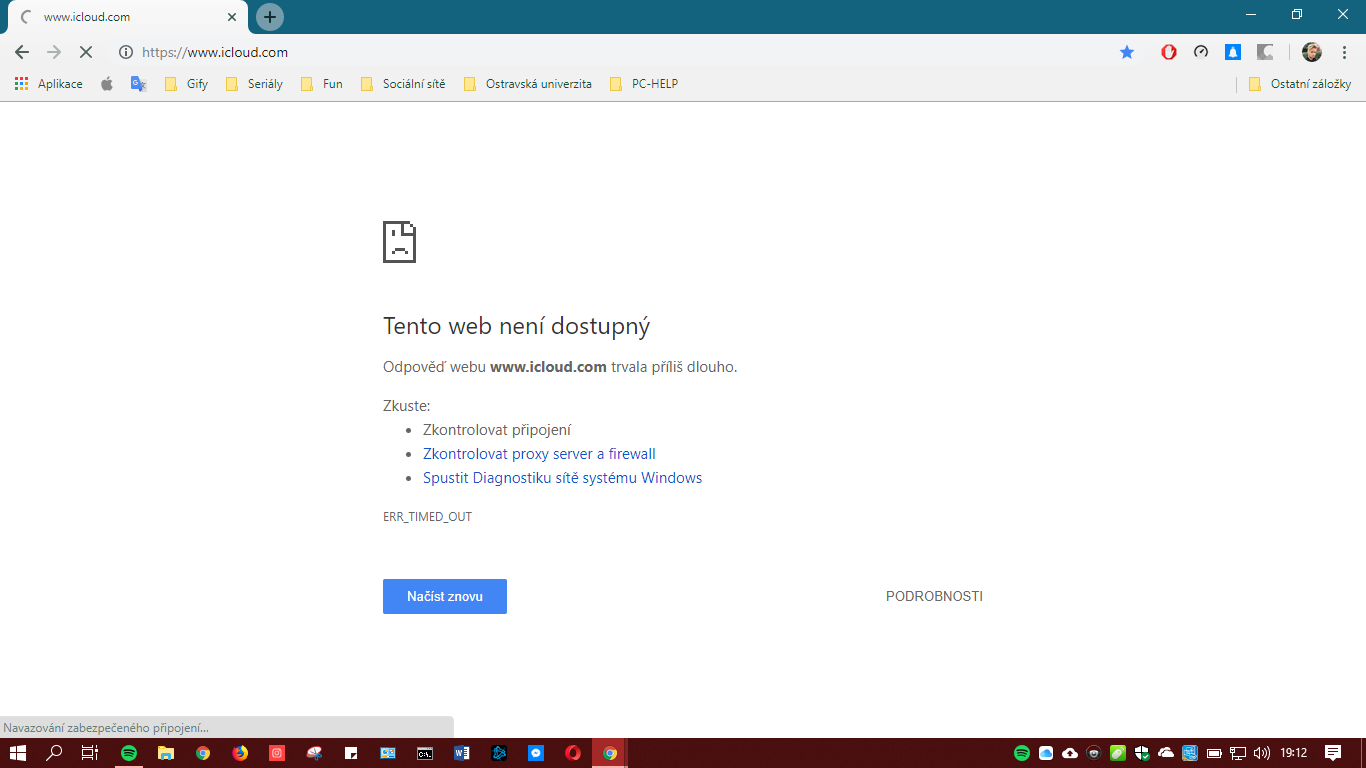The width and height of the screenshot is (1366, 768).
Task: Expand the Ostatní záložky folder
Action: [x=1300, y=84]
